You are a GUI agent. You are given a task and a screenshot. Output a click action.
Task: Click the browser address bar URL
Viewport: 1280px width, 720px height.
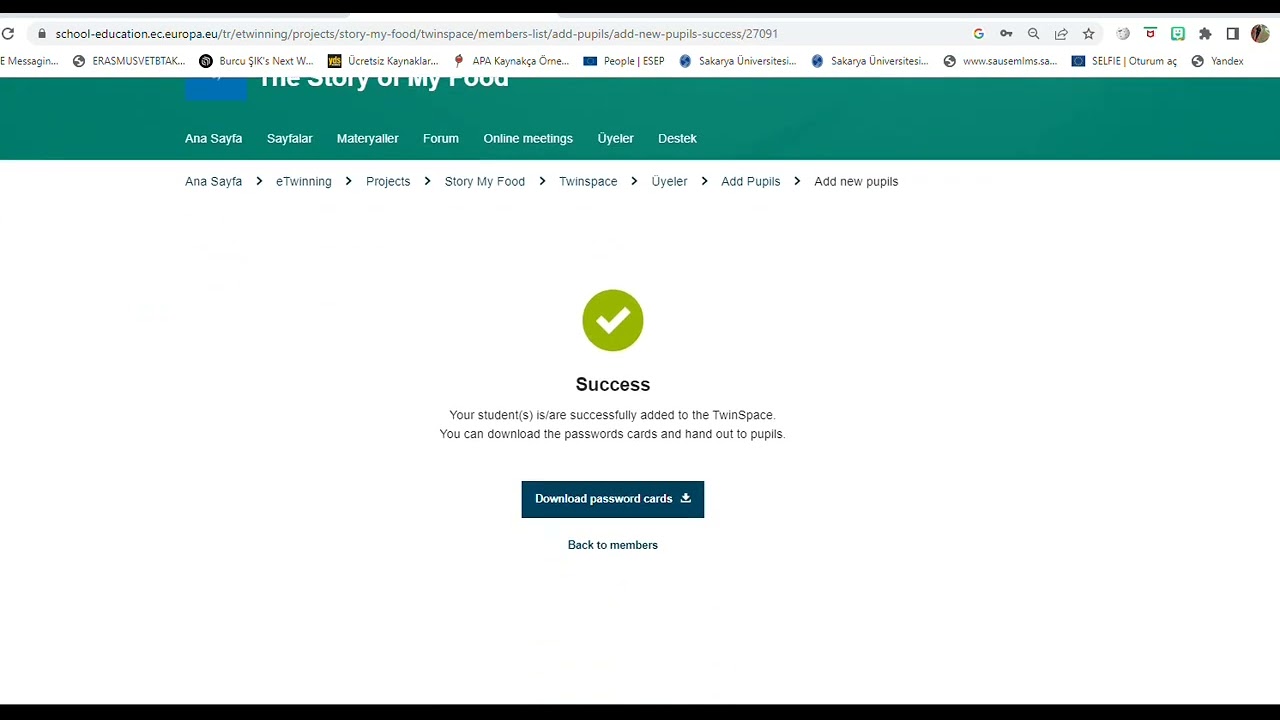point(416,34)
